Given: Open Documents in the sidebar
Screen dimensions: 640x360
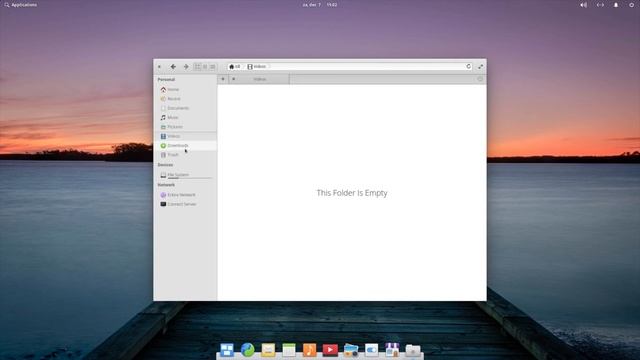Looking at the screenshot, I should pos(186,108).
